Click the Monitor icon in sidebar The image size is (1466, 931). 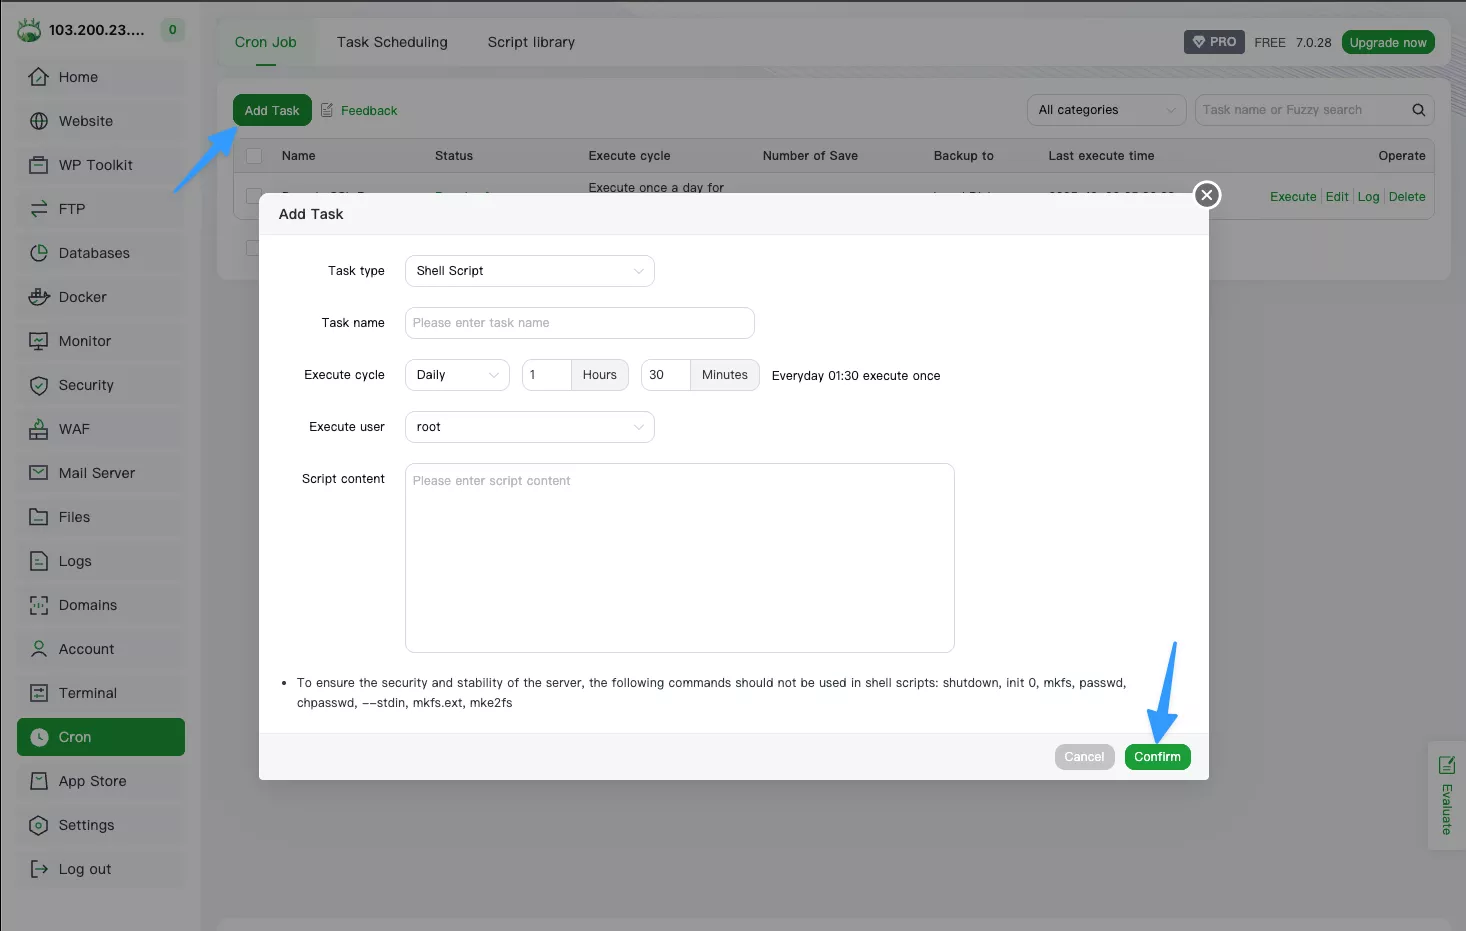pos(39,341)
